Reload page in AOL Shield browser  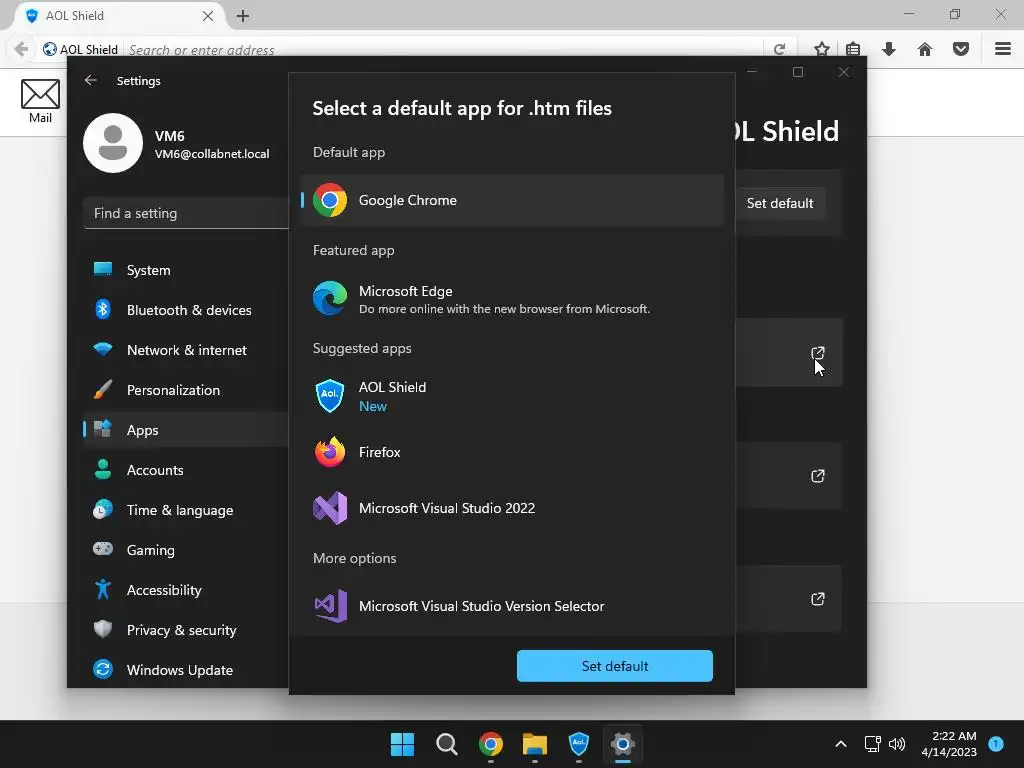(779, 49)
